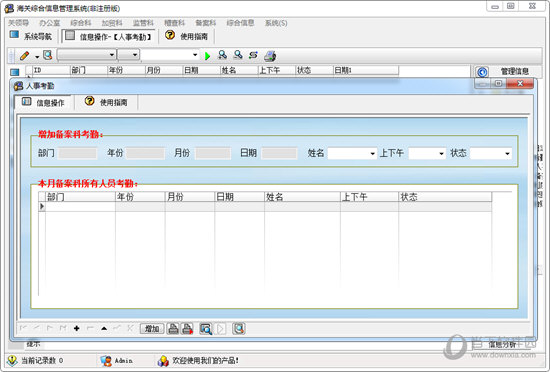Viewport: 550px width, 372px height.
Task: Select the row indicator arrow in lower grid
Action: (x=42, y=207)
